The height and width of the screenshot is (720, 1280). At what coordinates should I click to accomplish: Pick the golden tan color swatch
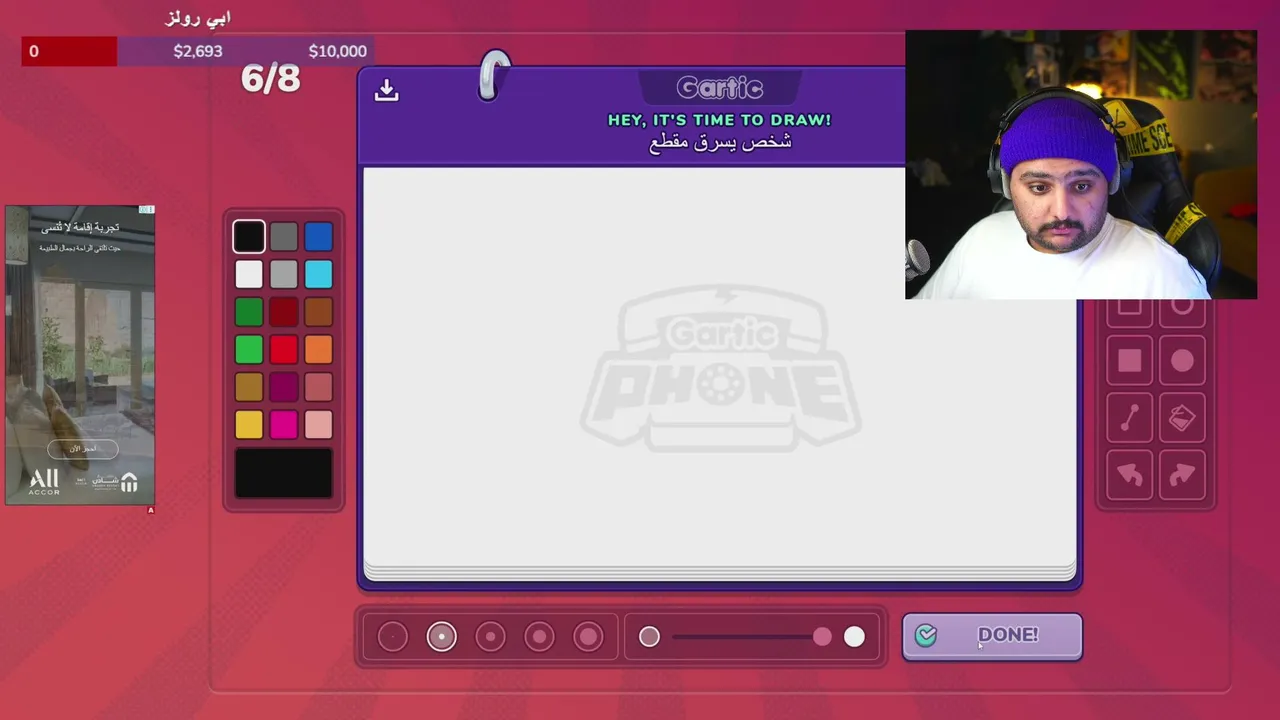[249, 388]
